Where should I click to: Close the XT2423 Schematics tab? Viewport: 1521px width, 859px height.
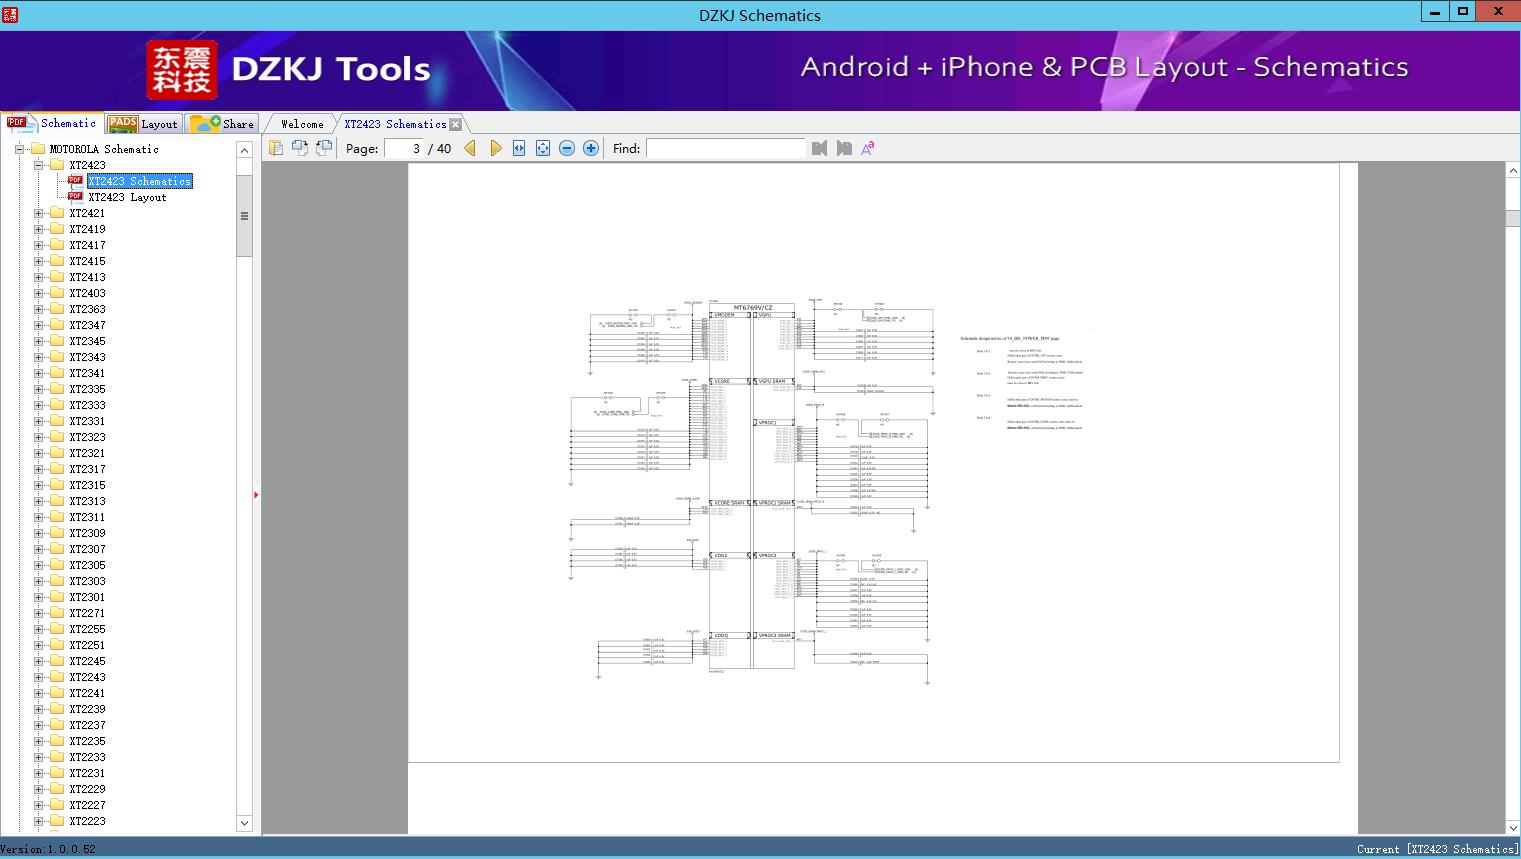click(456, 125)
